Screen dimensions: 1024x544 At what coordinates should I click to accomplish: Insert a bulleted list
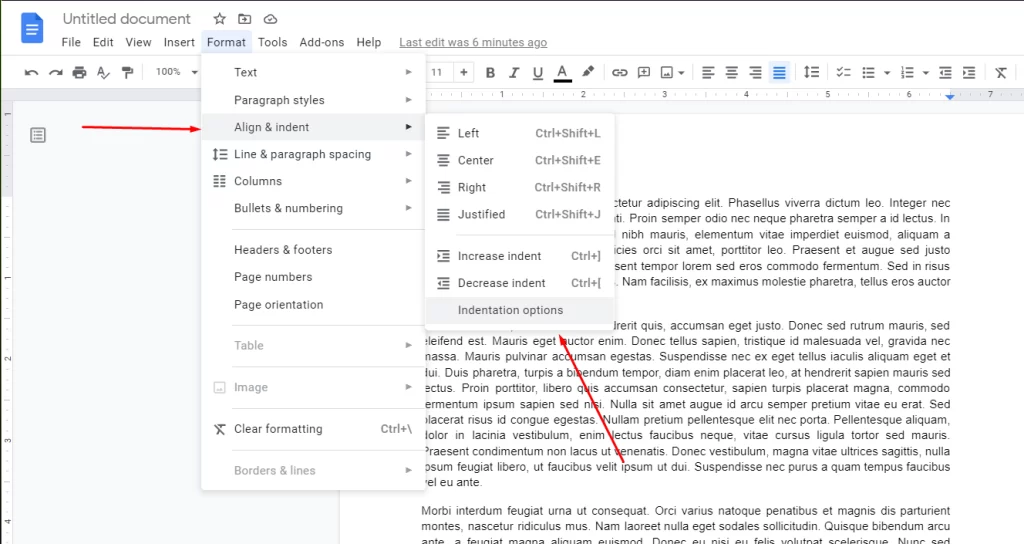[868, 72]
